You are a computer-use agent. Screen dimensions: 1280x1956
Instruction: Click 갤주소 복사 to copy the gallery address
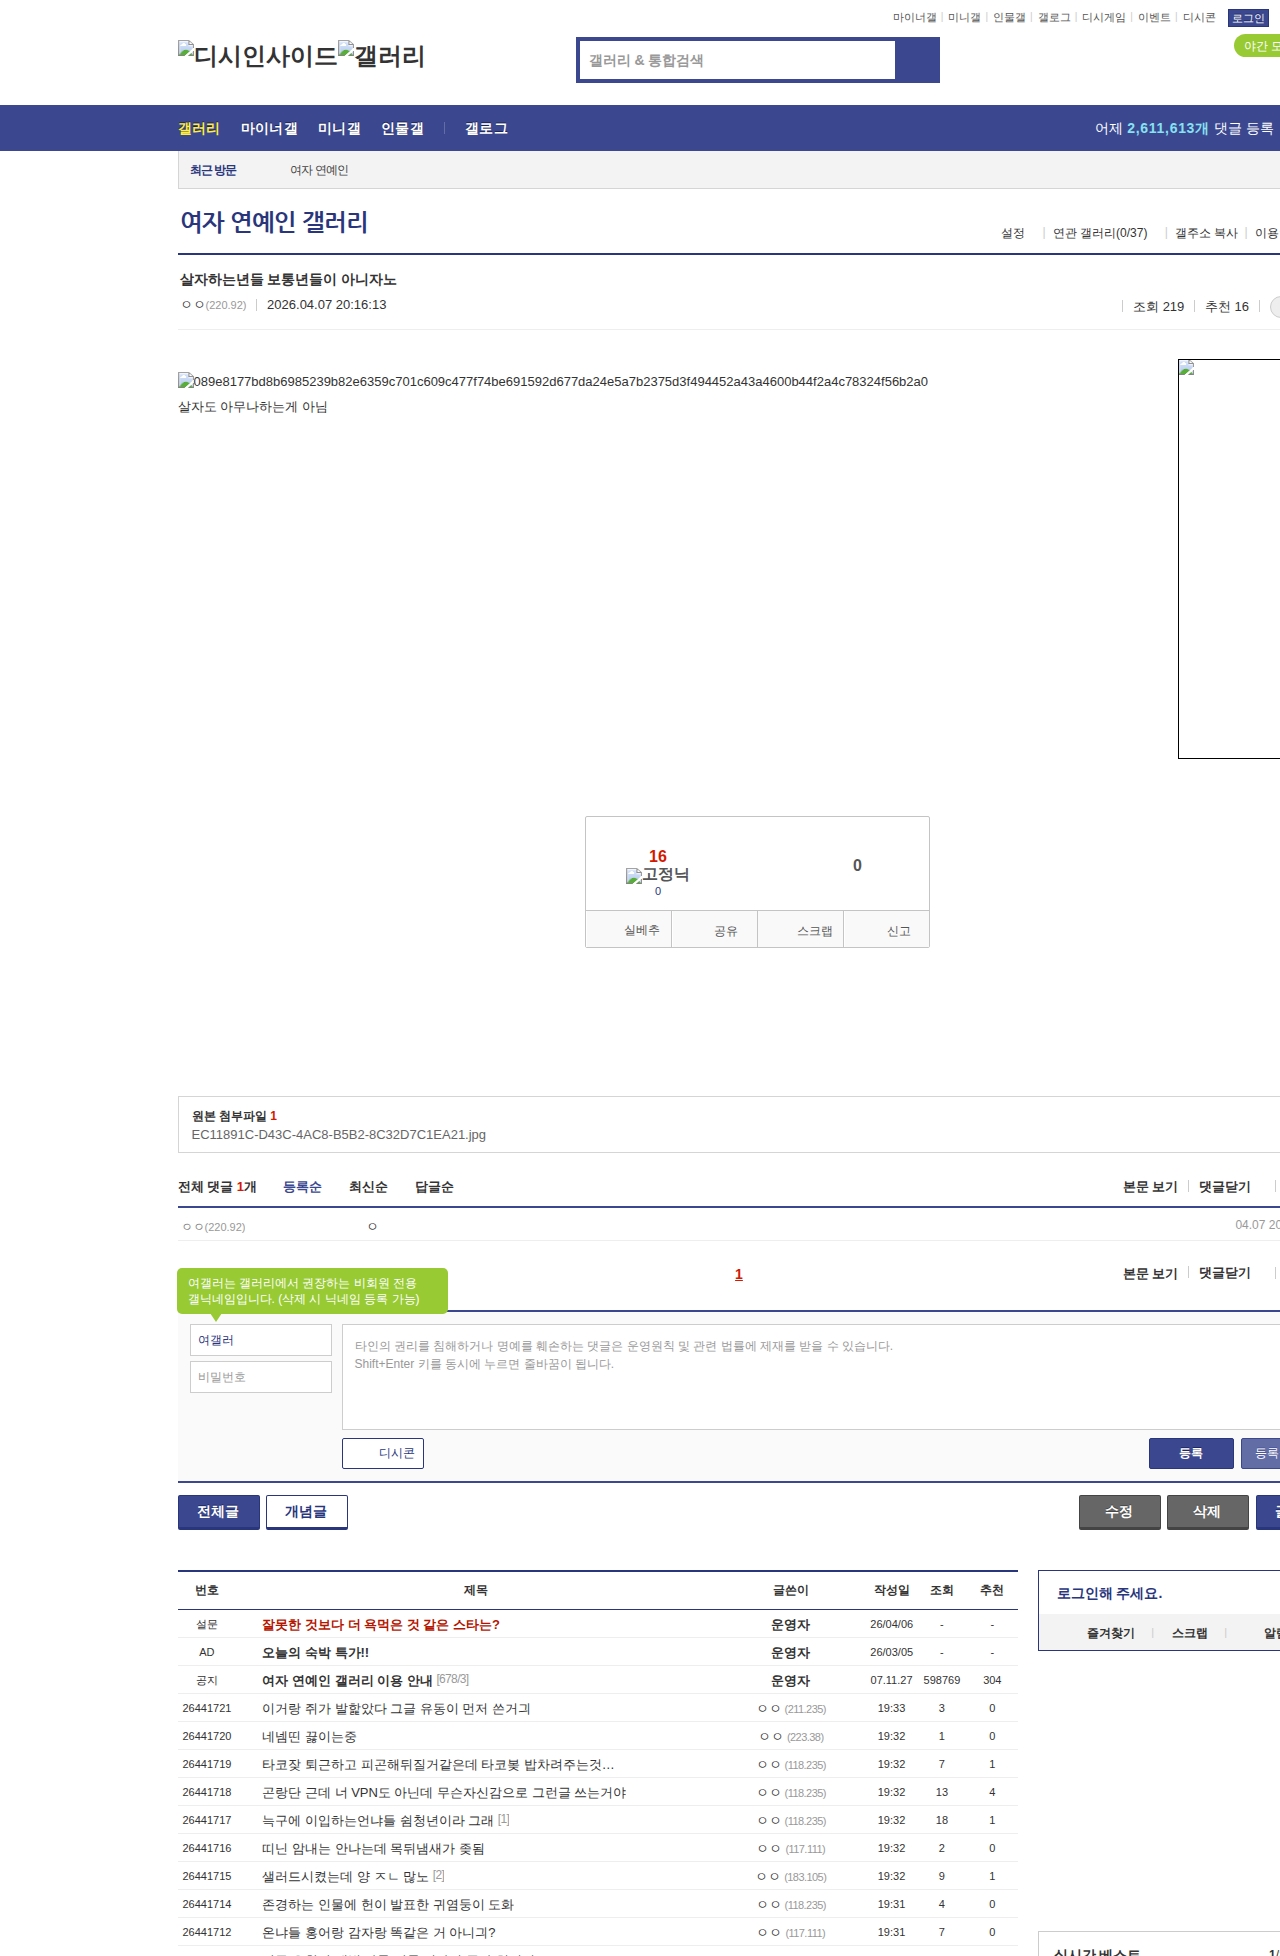pos(1206,233)
